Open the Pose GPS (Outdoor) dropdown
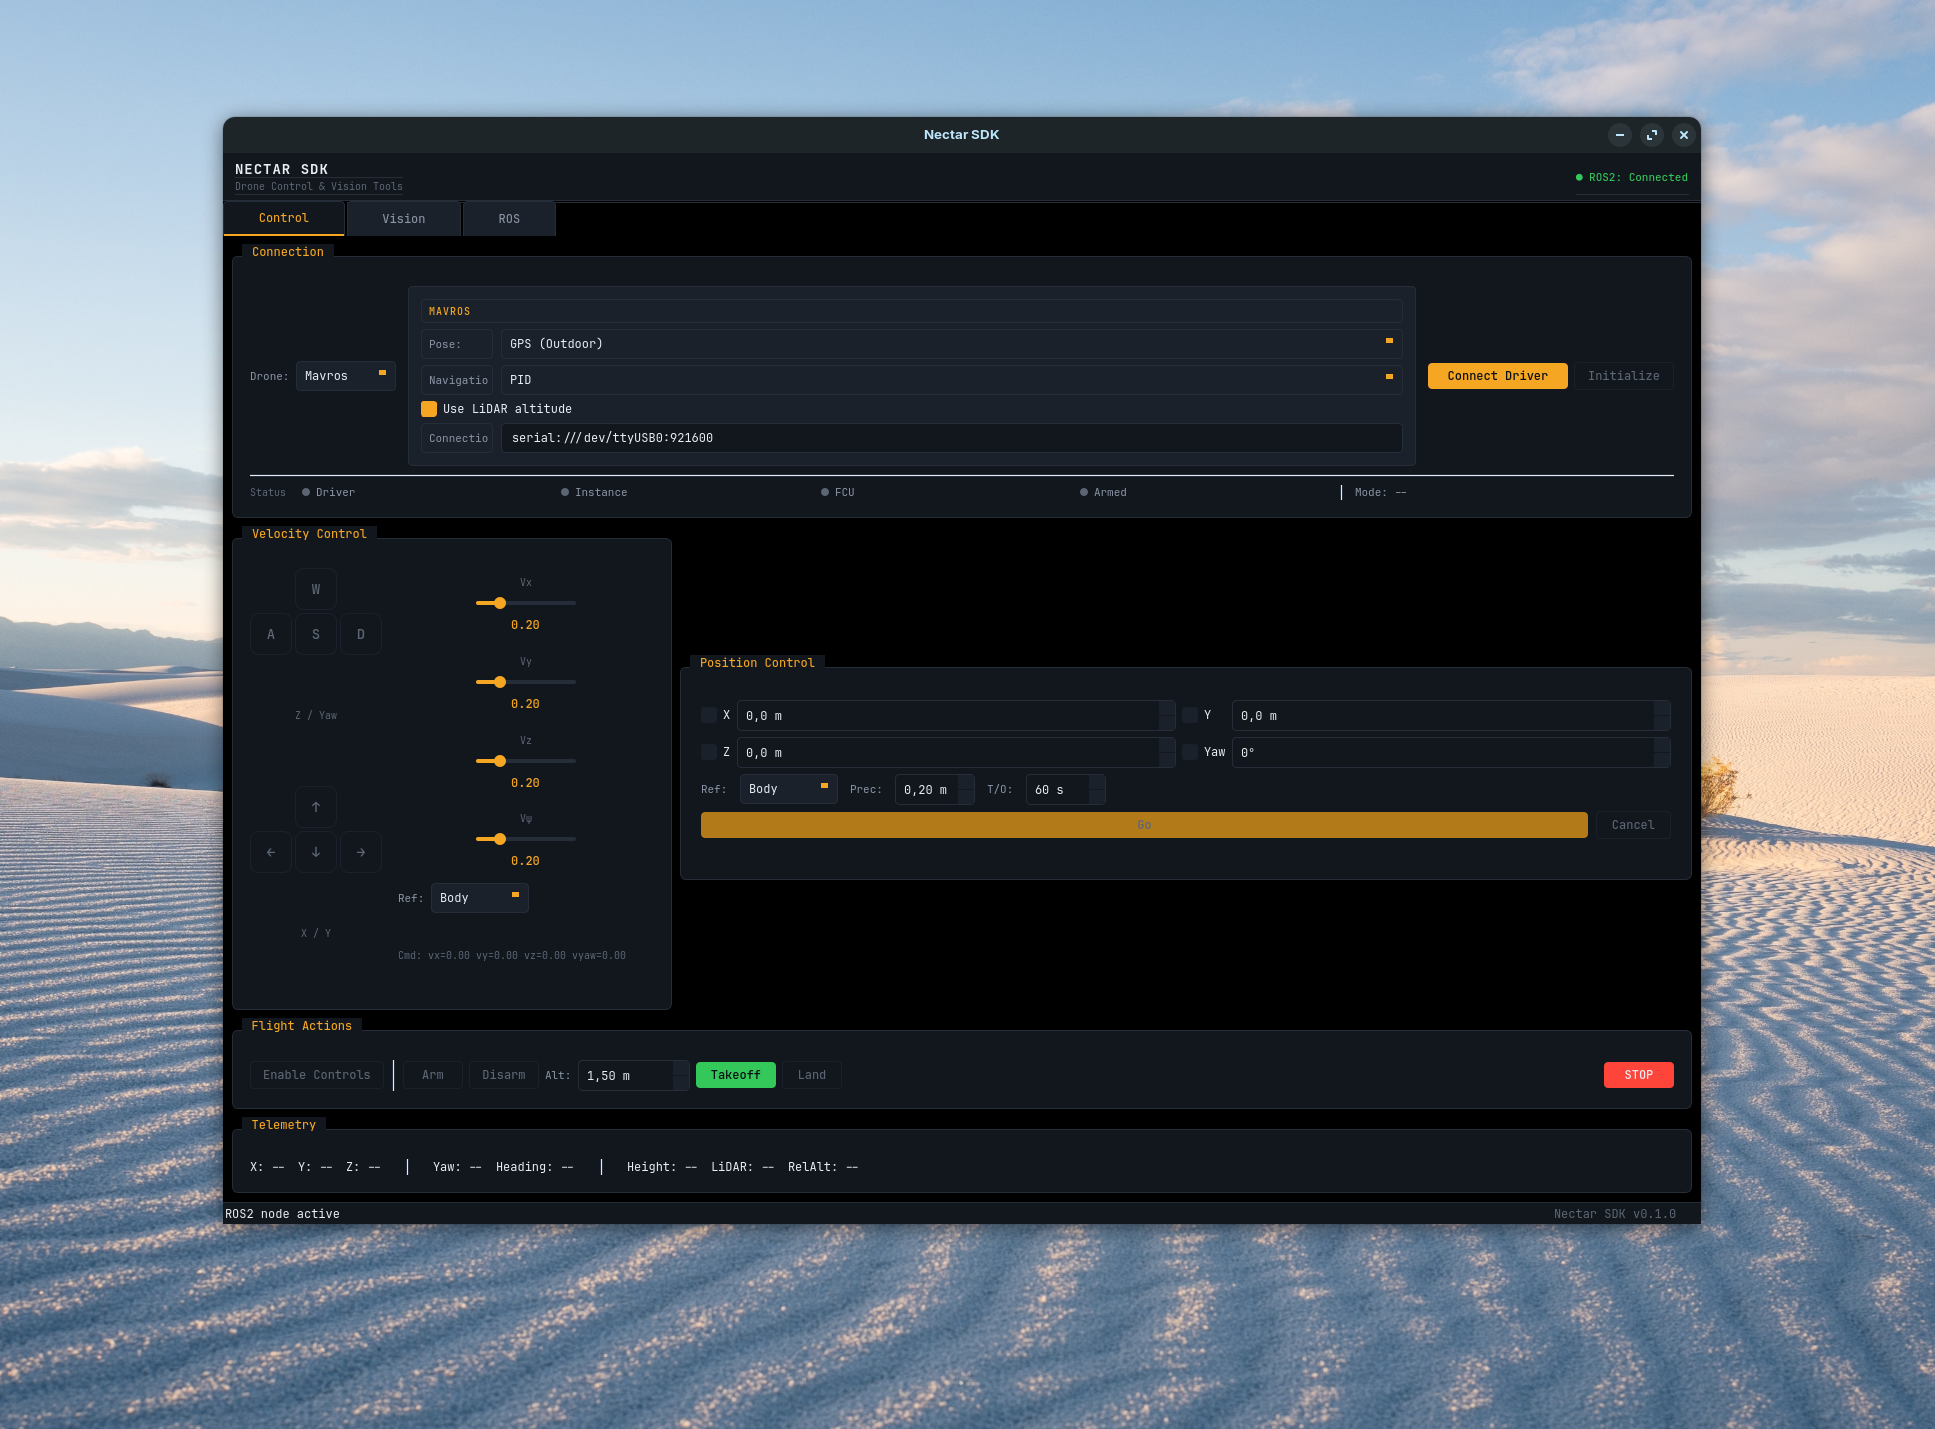This screenshot has height=1429, width=1935. [x=951, y=344]
